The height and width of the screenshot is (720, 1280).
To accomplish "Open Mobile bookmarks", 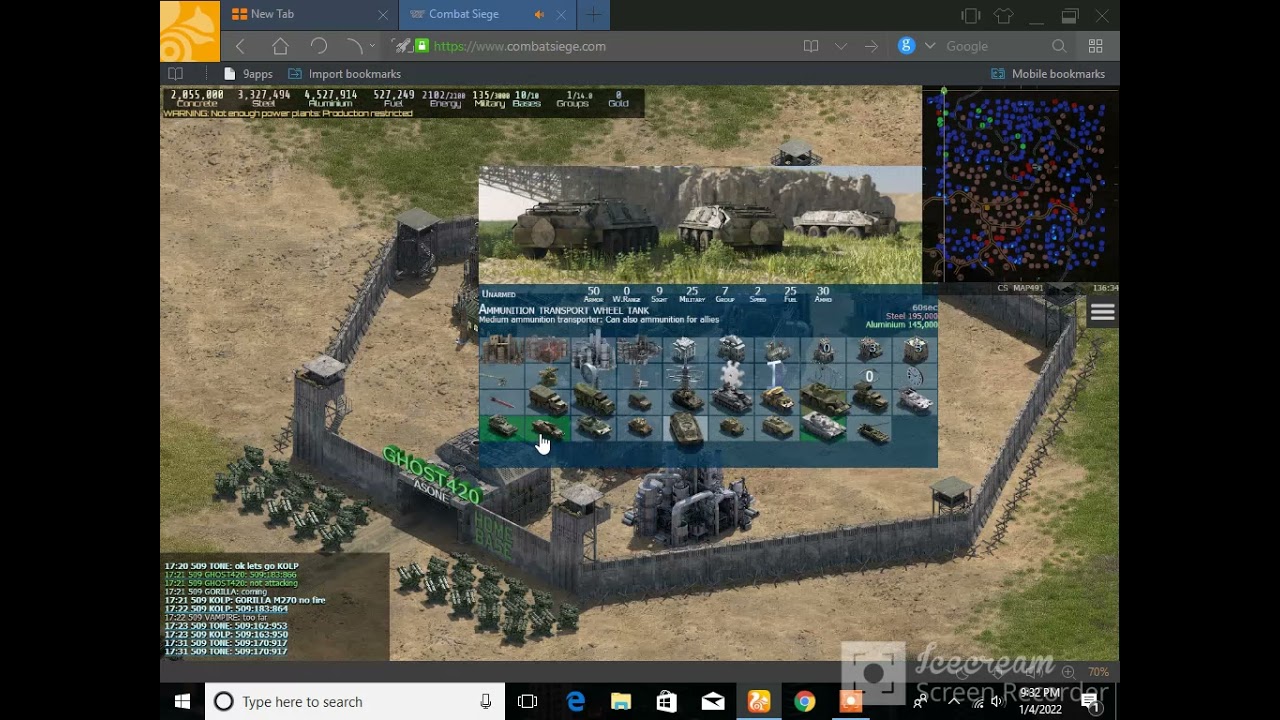I will pyautogui.click(x=1048, y=74).
